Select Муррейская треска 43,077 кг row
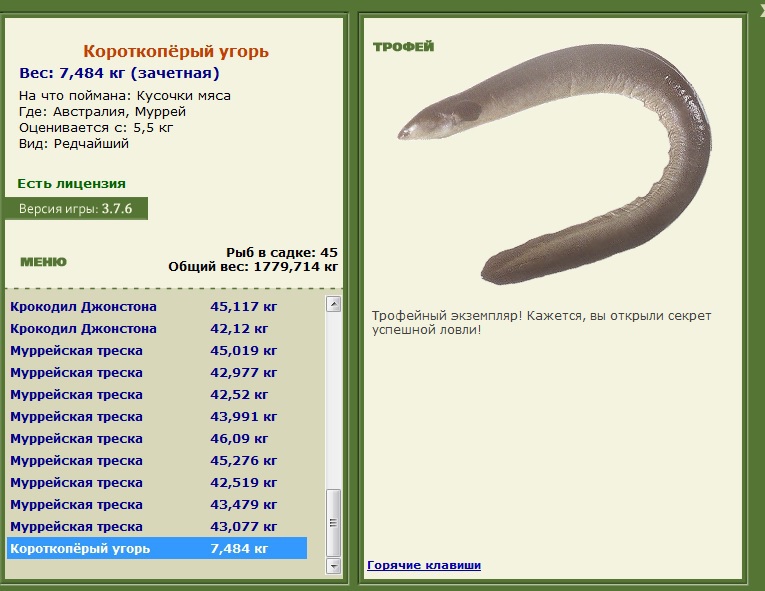Viewport: 765px width, 591px height. [157, 527]
